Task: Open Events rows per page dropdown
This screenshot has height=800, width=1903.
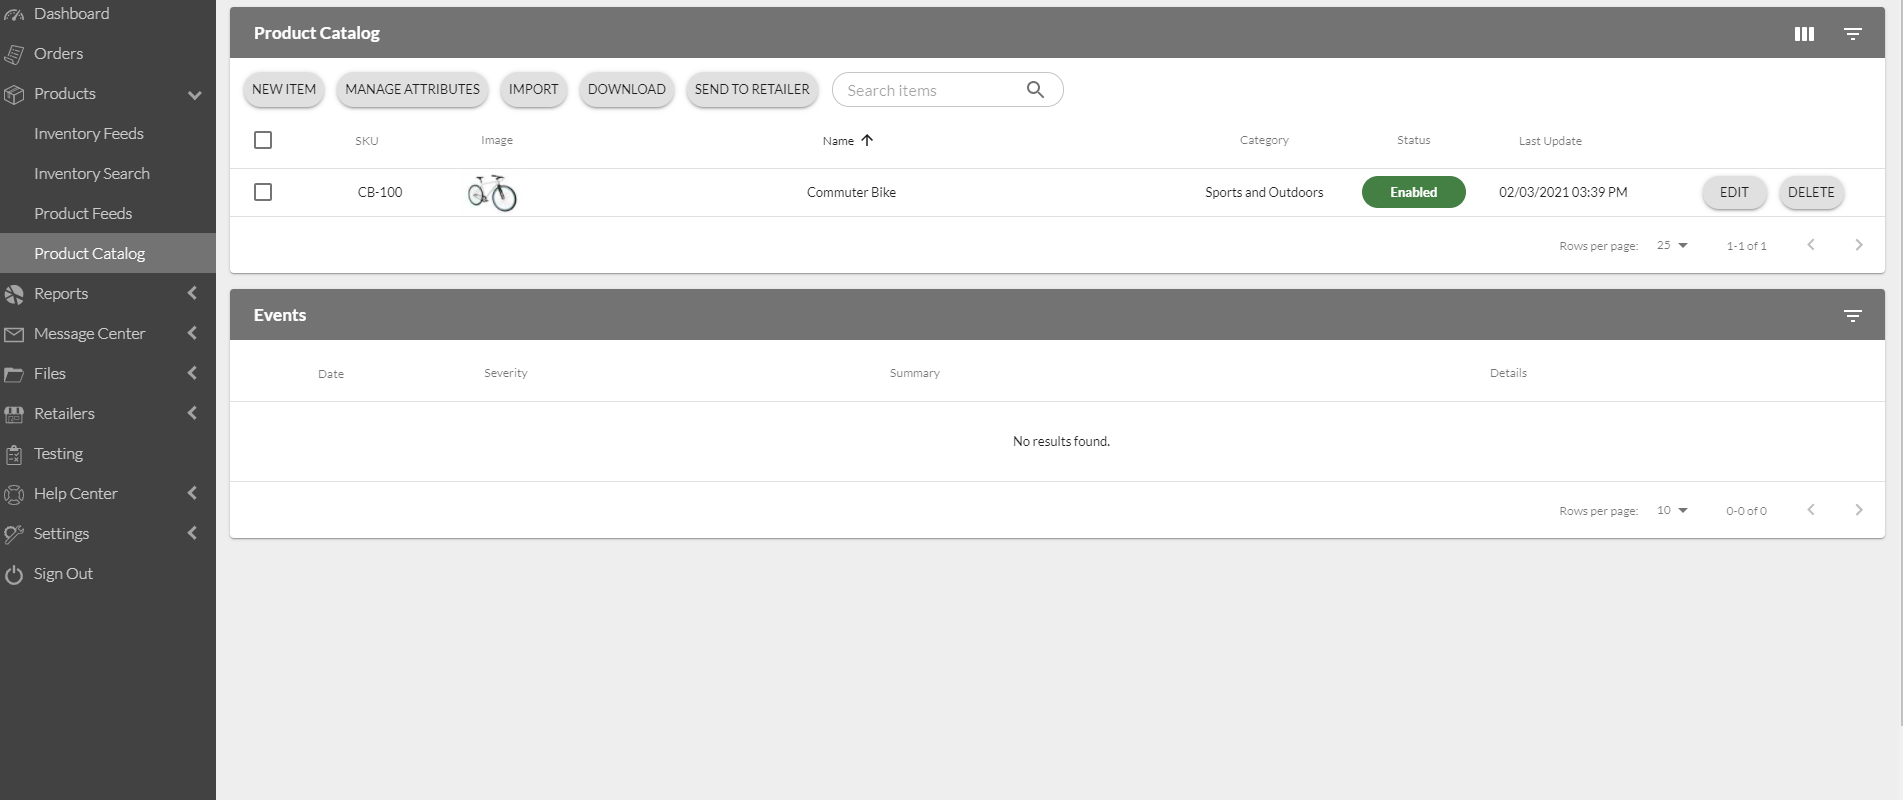Action: pos(1672,510)
